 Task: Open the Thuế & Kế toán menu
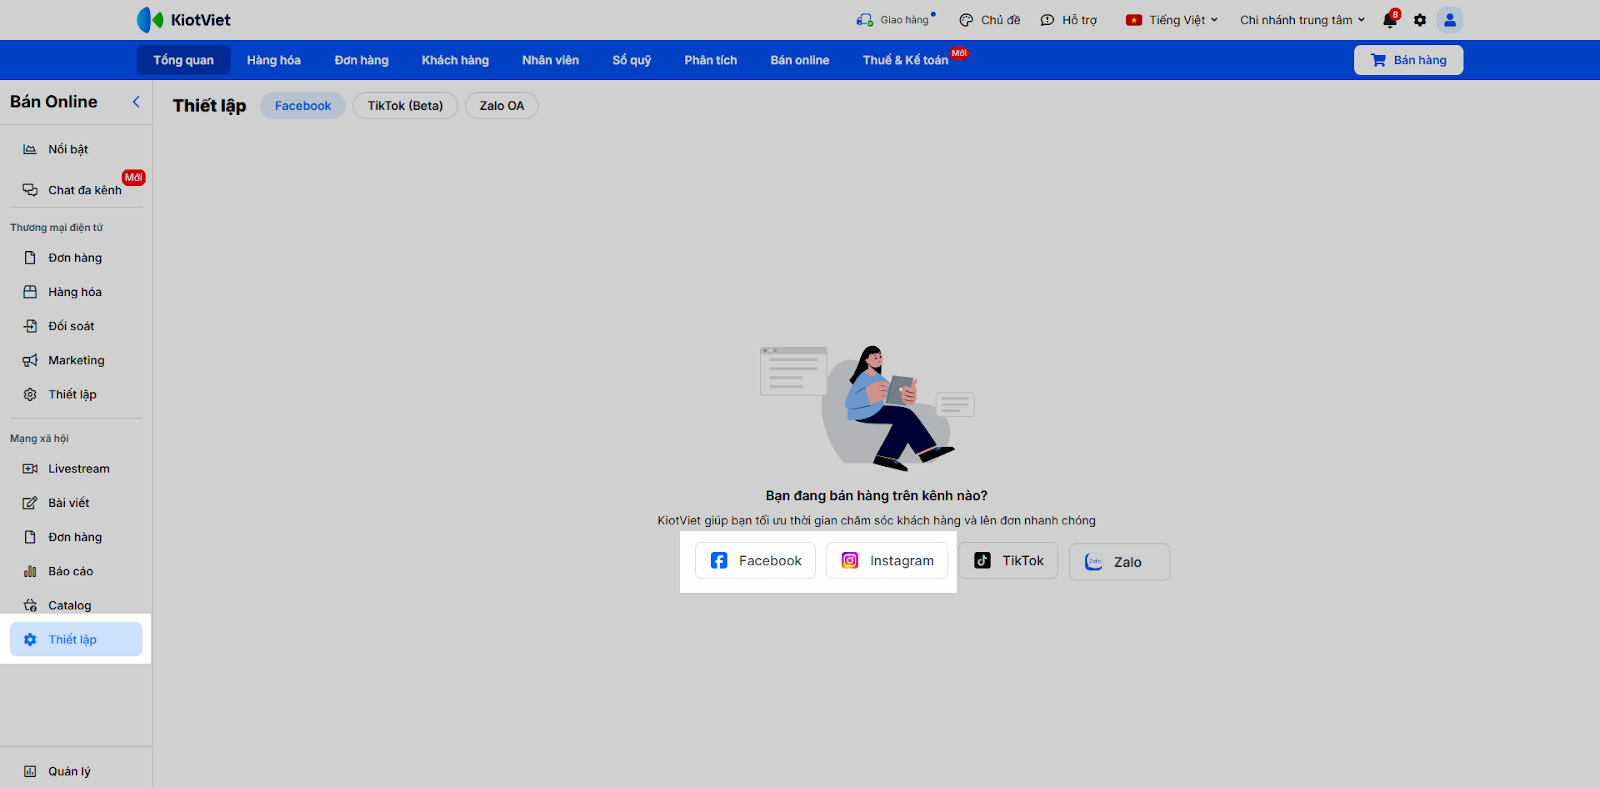click(906, 60)
